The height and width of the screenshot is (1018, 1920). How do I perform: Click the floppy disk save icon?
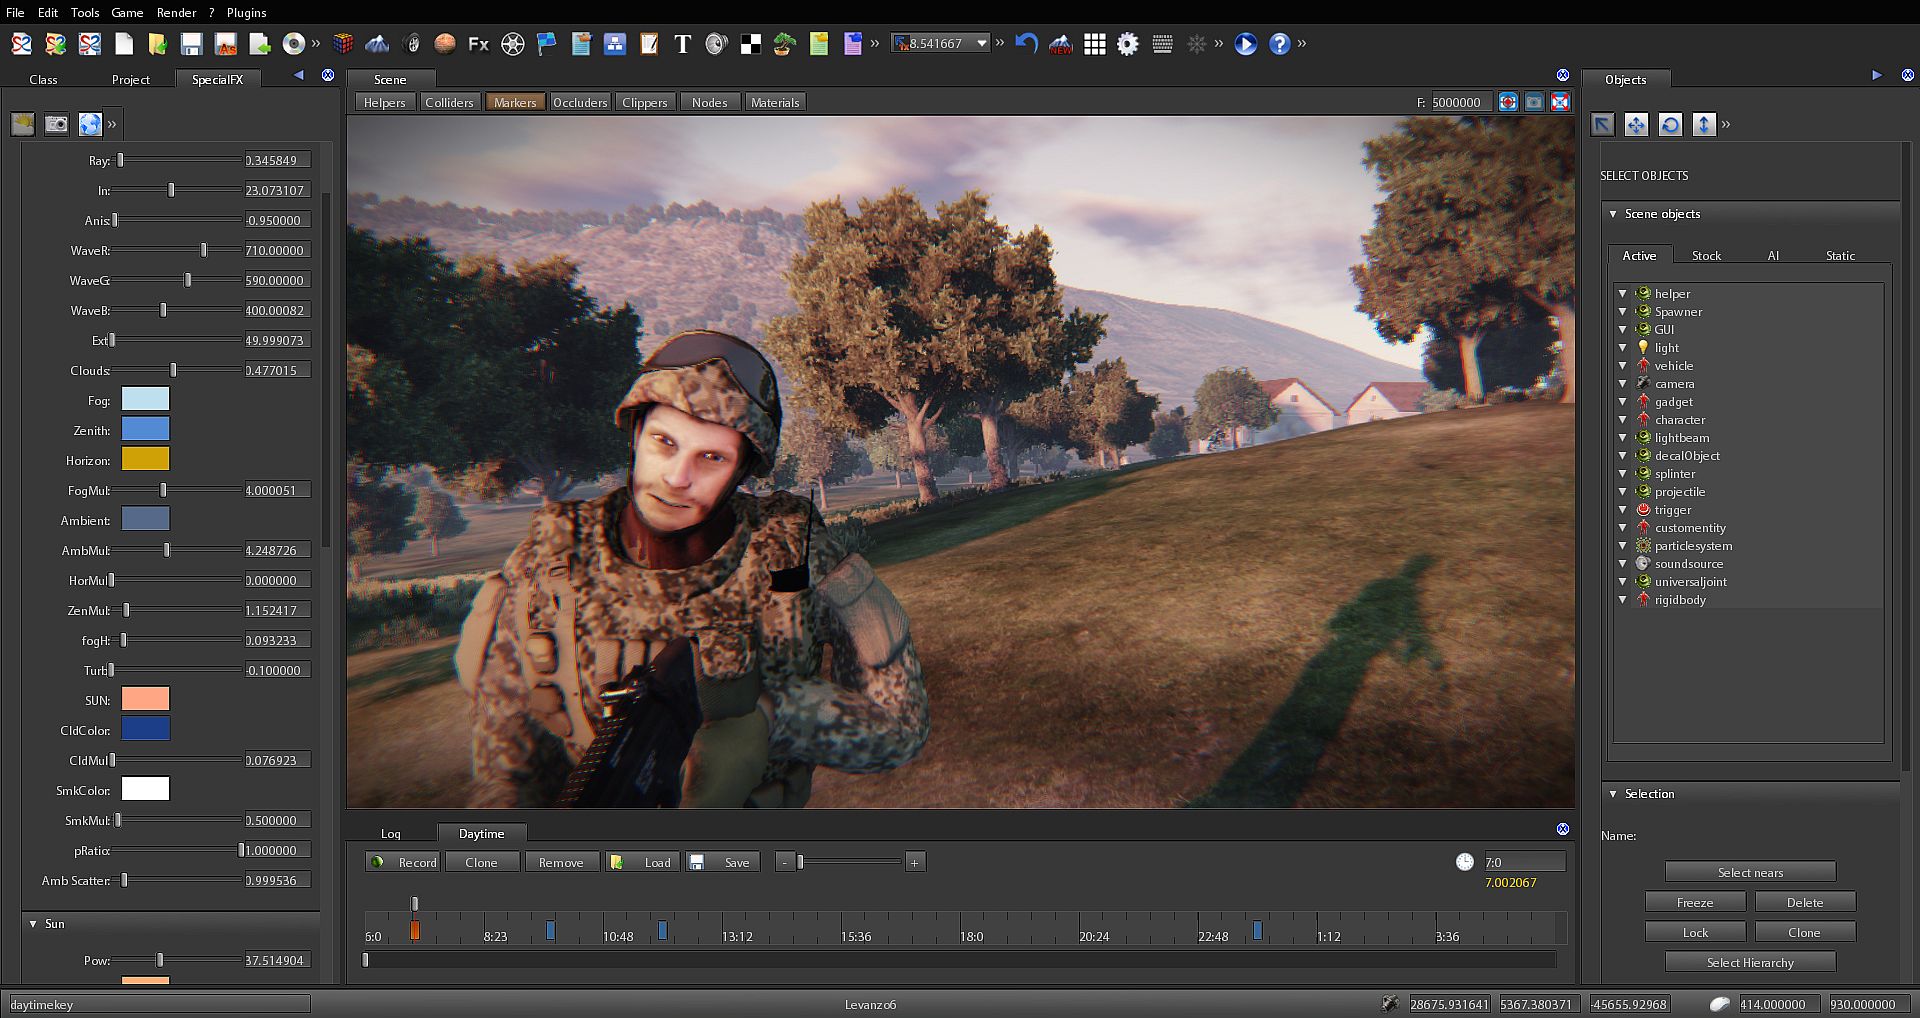pyautogui.click(x=191, y=44)
